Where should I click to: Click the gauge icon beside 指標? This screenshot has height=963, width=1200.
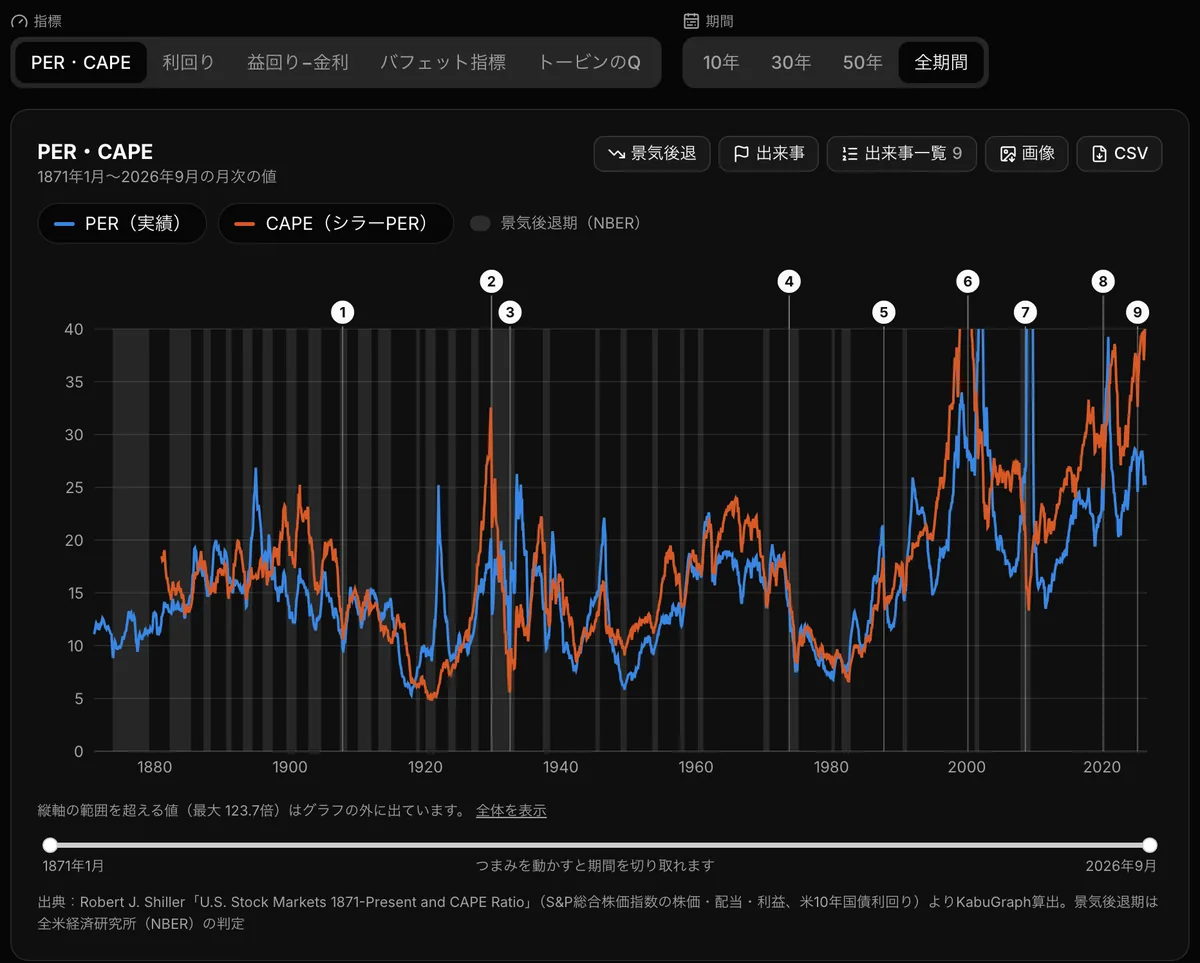pos(18,21)
